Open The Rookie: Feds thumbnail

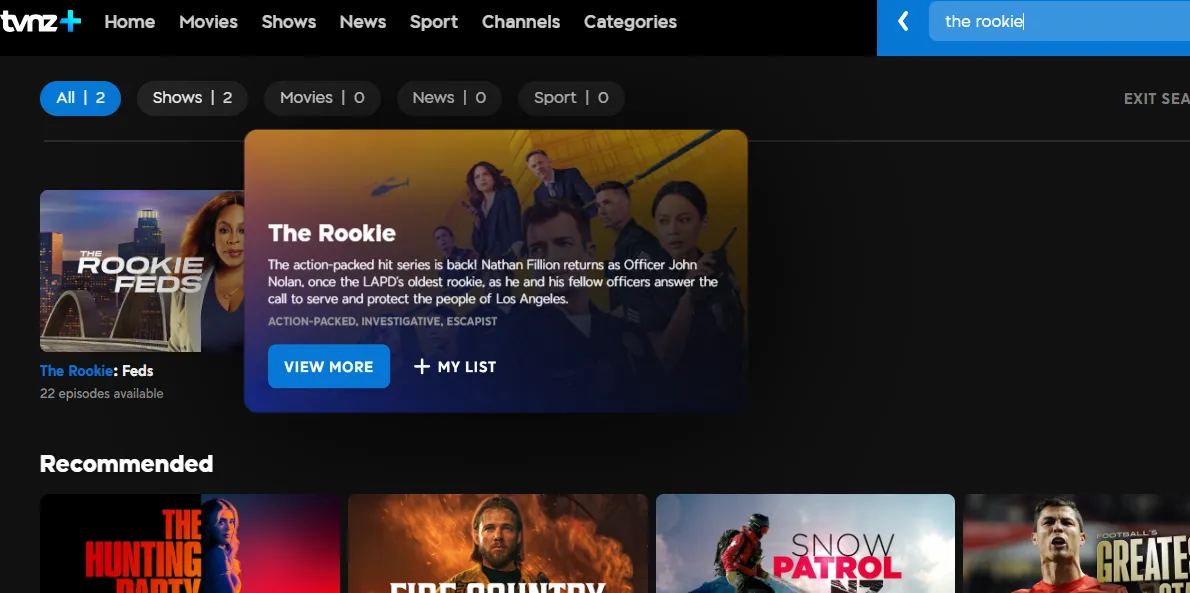point(142,271)
